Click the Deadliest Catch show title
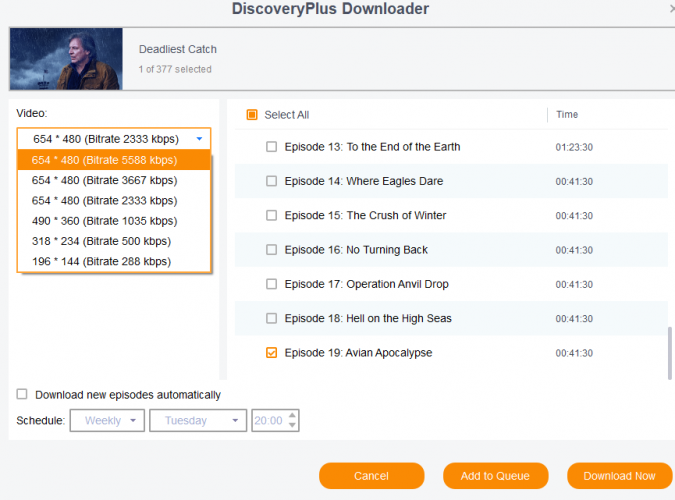The width and height of the screenshot is (675, 500). (178, 49)
